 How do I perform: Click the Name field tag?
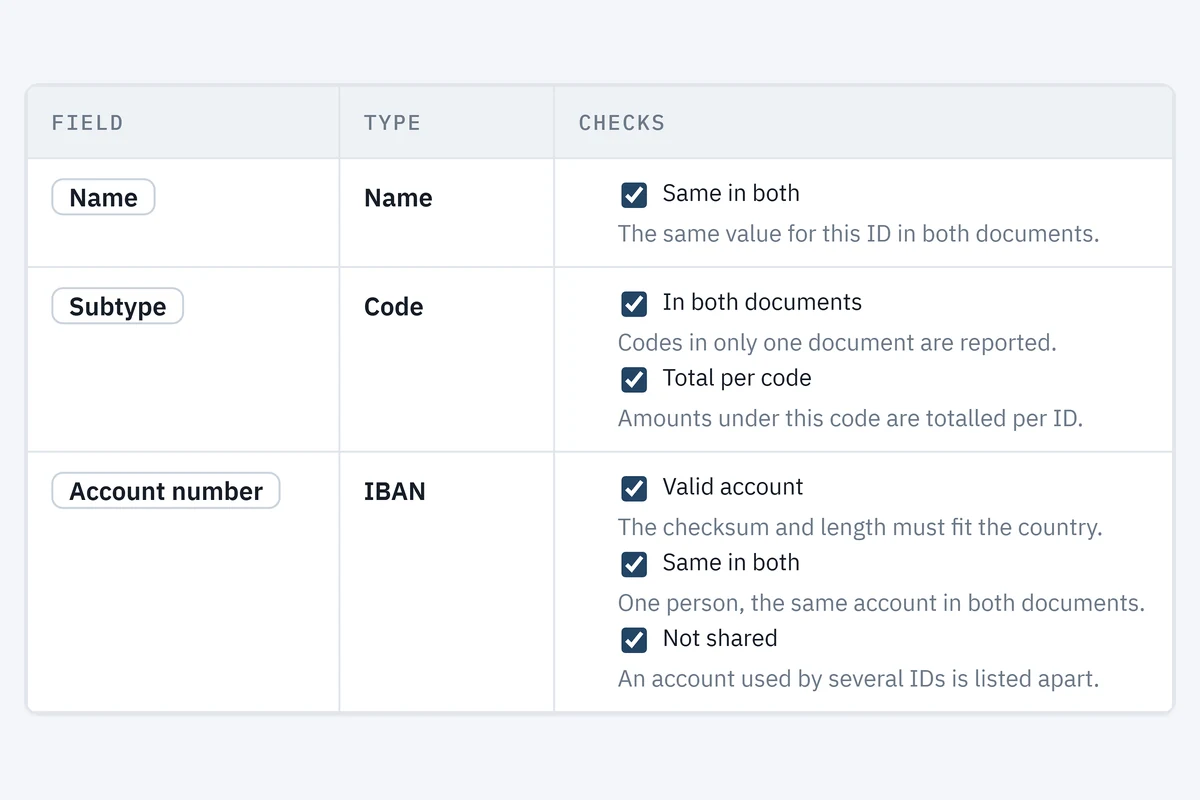coord(103,197)
